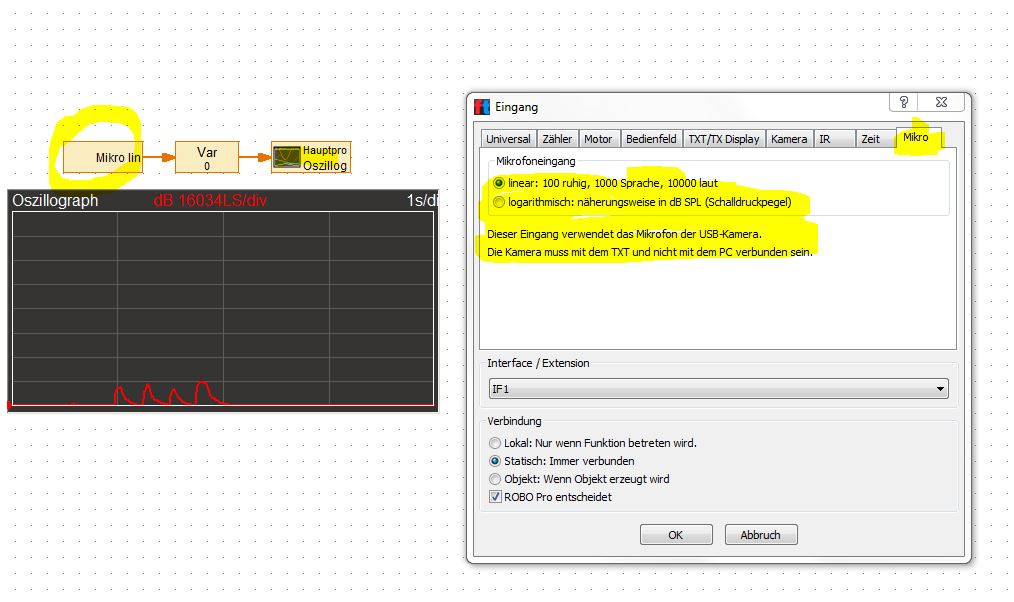Close the Eingang dialog window
Image resolution: width=1014 pixels, height=602 pixels.
pyautogui.click(x=941, y=102)
